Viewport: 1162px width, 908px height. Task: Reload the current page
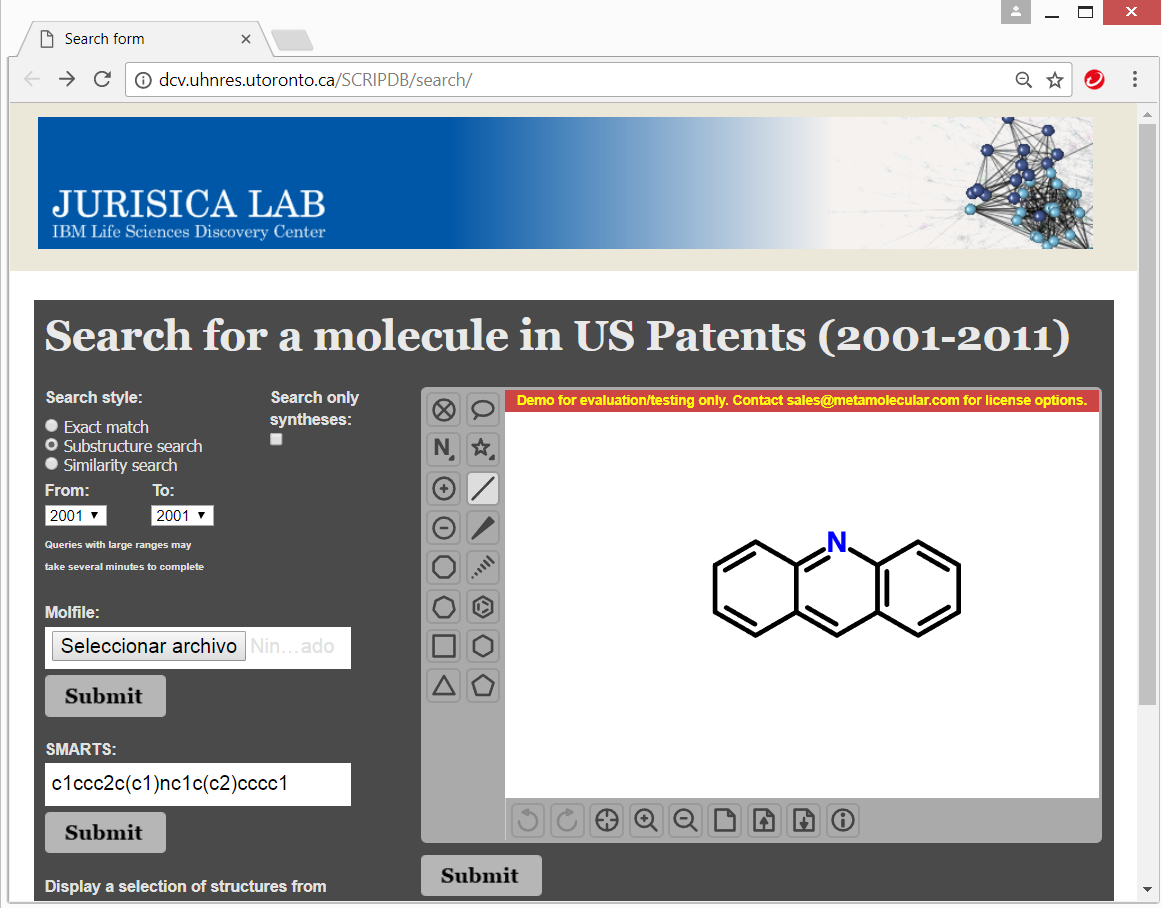click(x=102, y=79)
